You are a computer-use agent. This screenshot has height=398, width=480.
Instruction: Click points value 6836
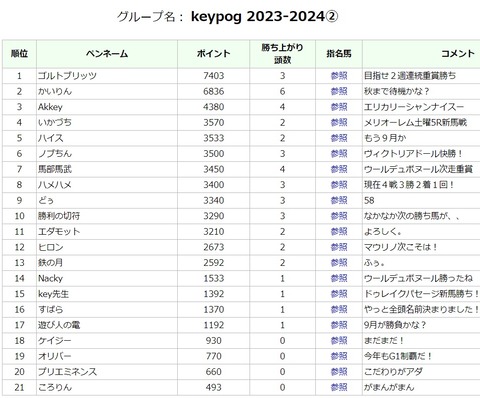tap(214, 91)
